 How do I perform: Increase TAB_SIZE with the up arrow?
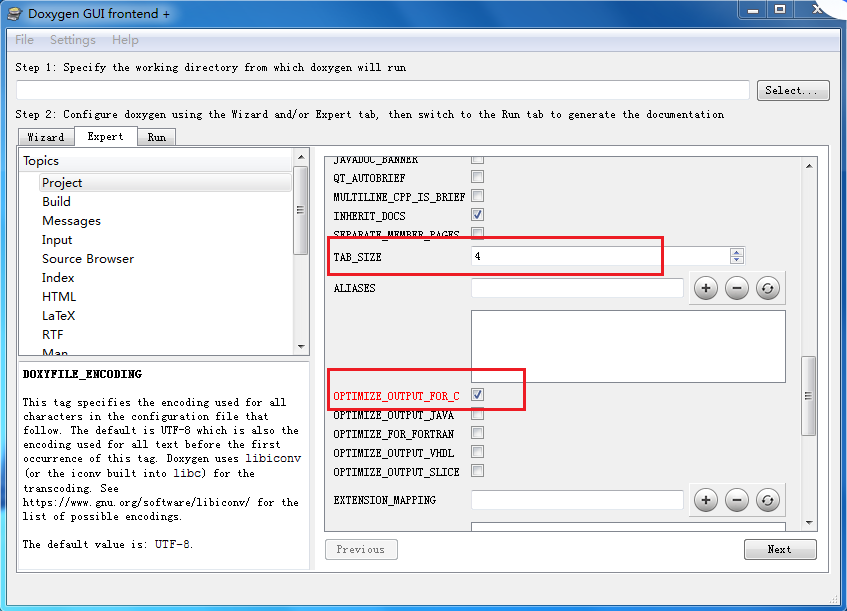737,252
